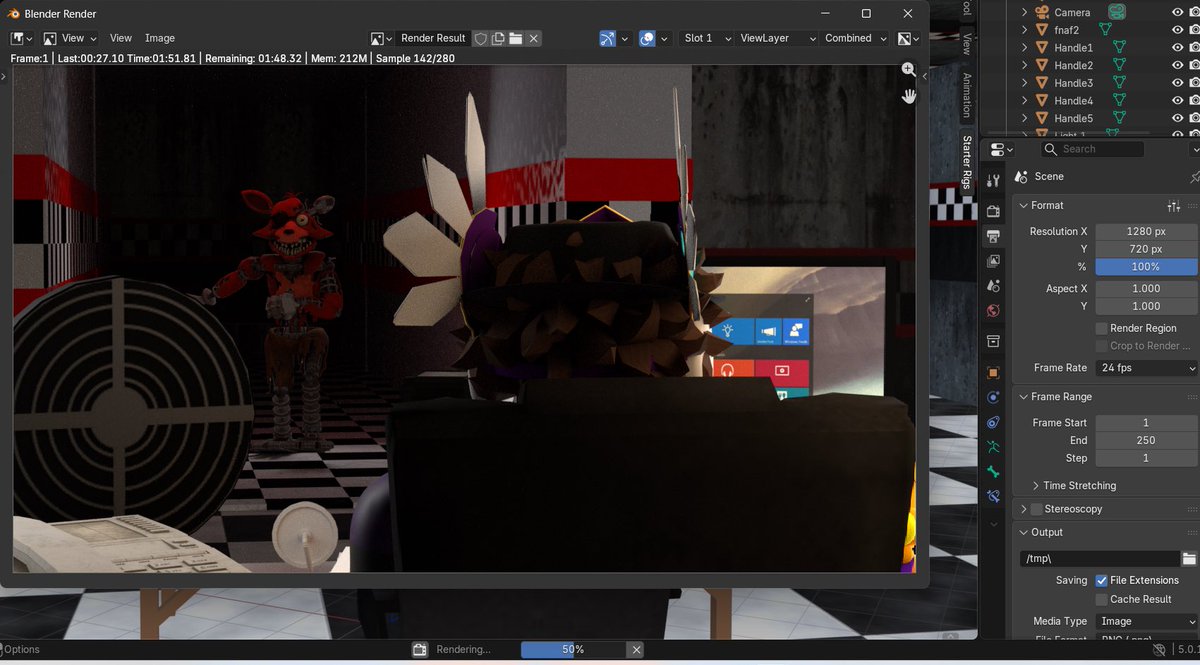Click the /tmp\ output path field
1200x665 pixels.
pos(1099,559)
